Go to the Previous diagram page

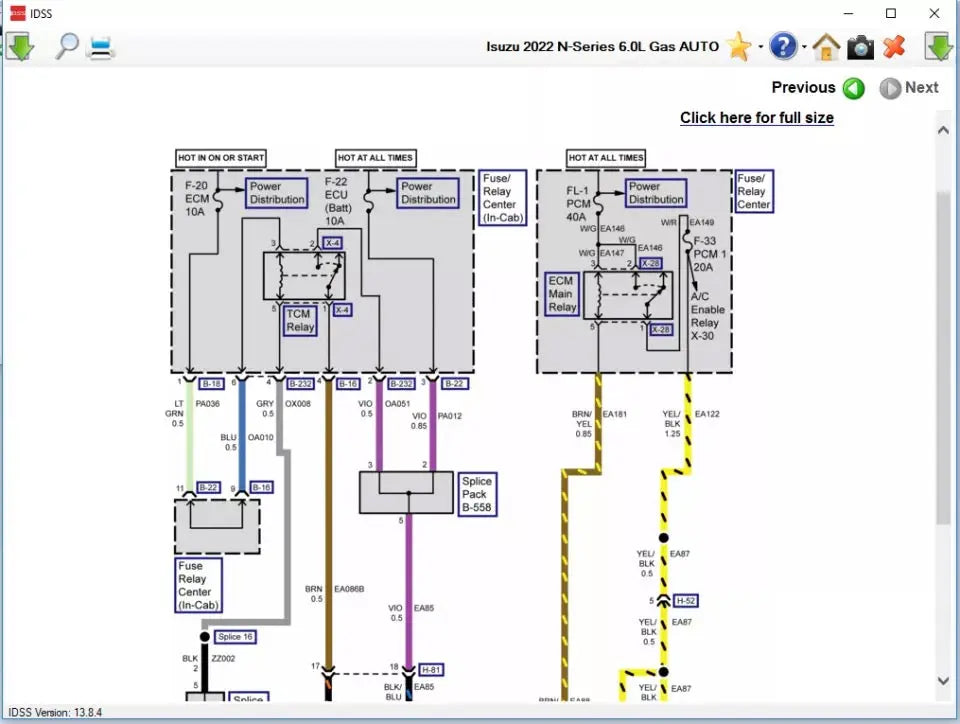coord(853,88)
